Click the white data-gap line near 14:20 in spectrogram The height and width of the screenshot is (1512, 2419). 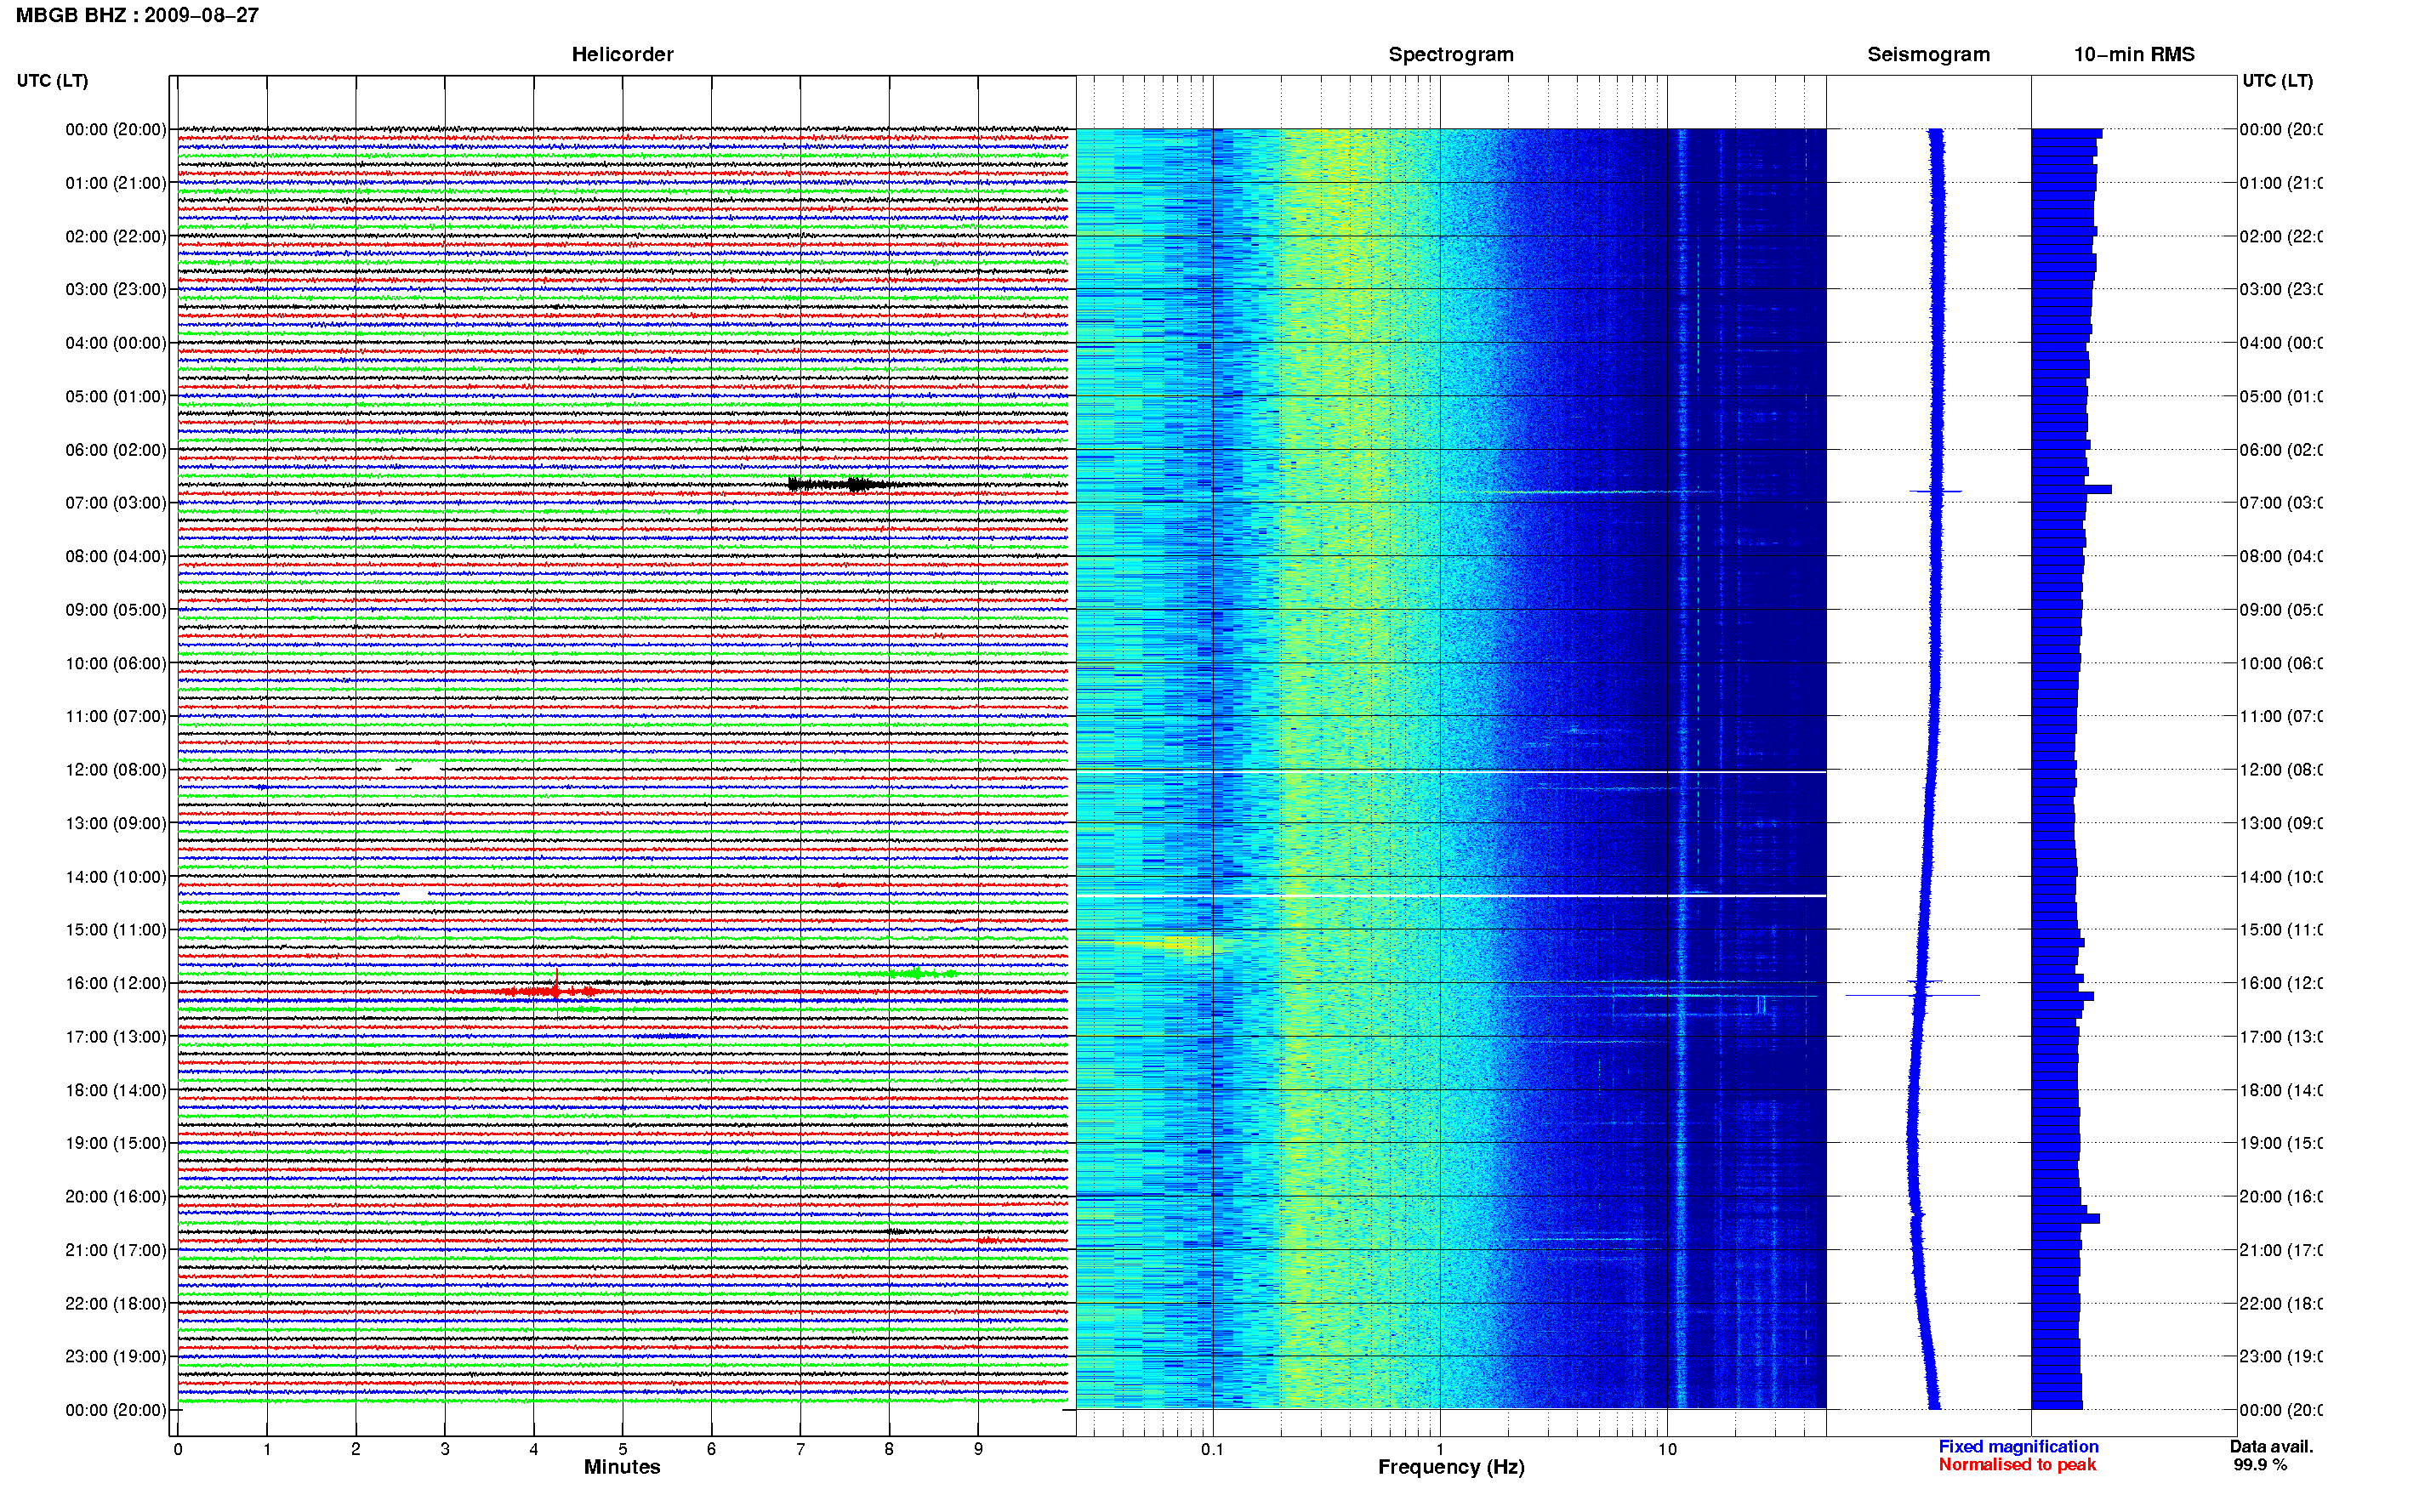click(x=1451, y=895)
